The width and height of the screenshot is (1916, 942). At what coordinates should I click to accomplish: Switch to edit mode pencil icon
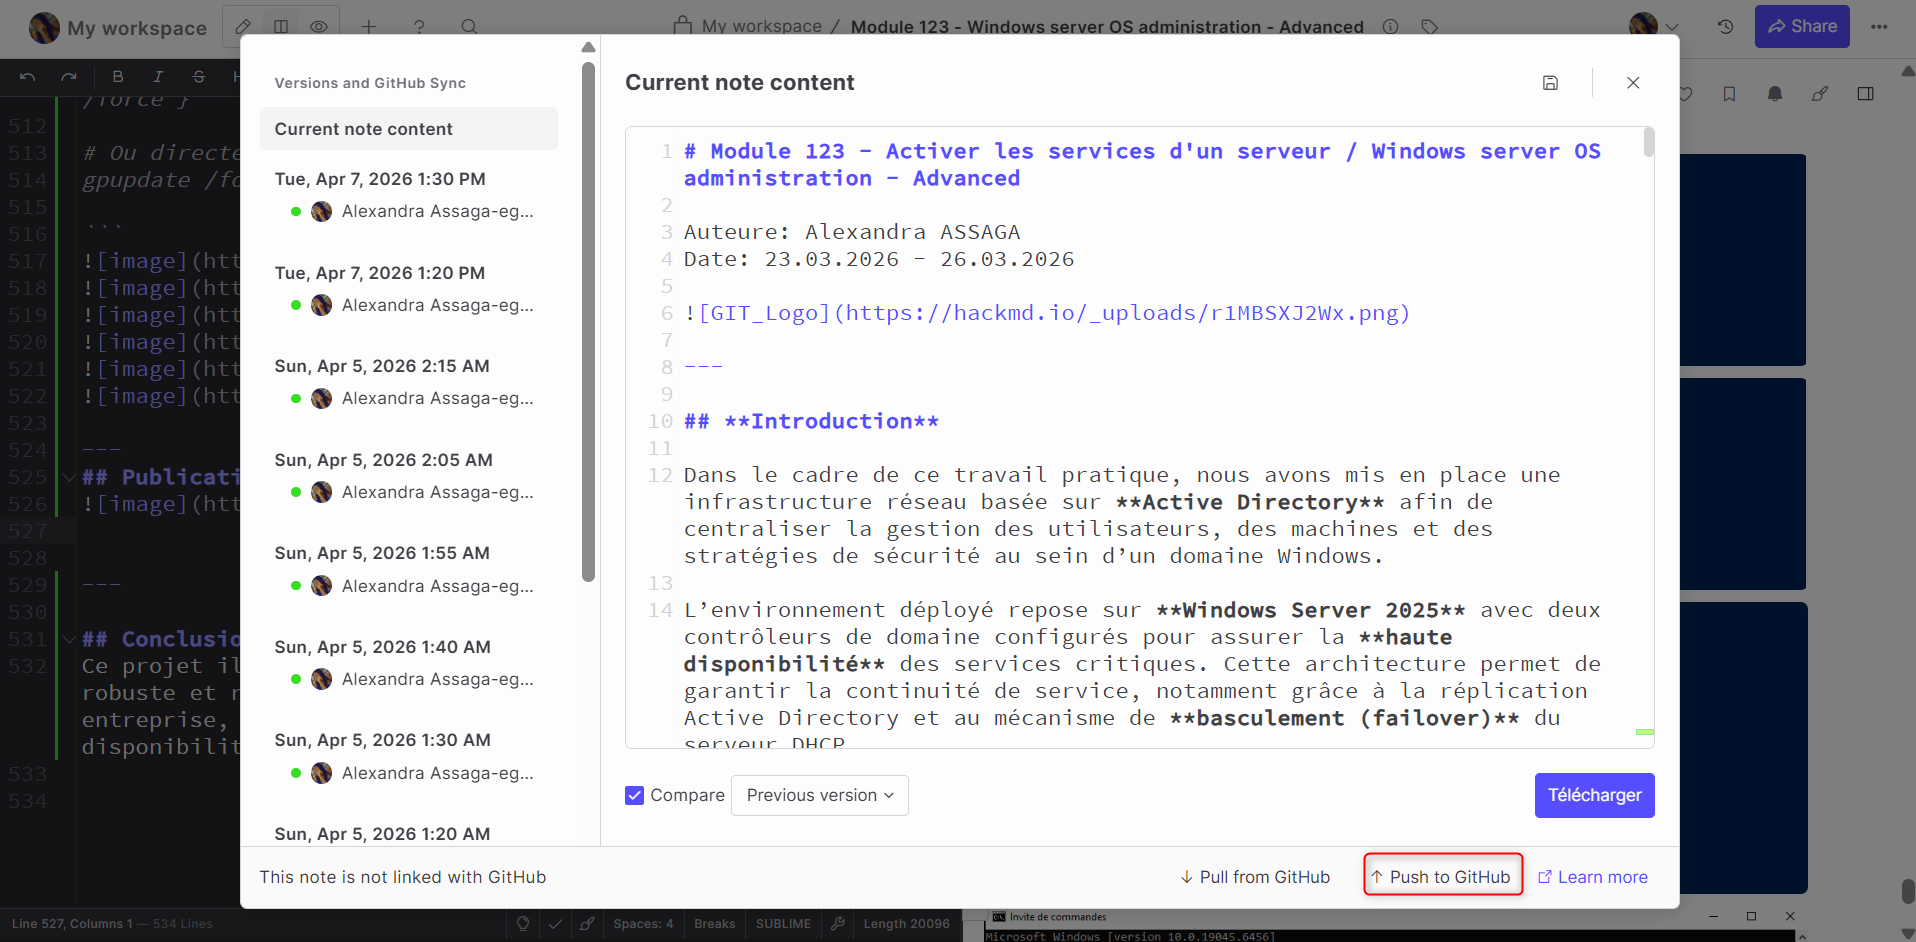coord(243,27)
